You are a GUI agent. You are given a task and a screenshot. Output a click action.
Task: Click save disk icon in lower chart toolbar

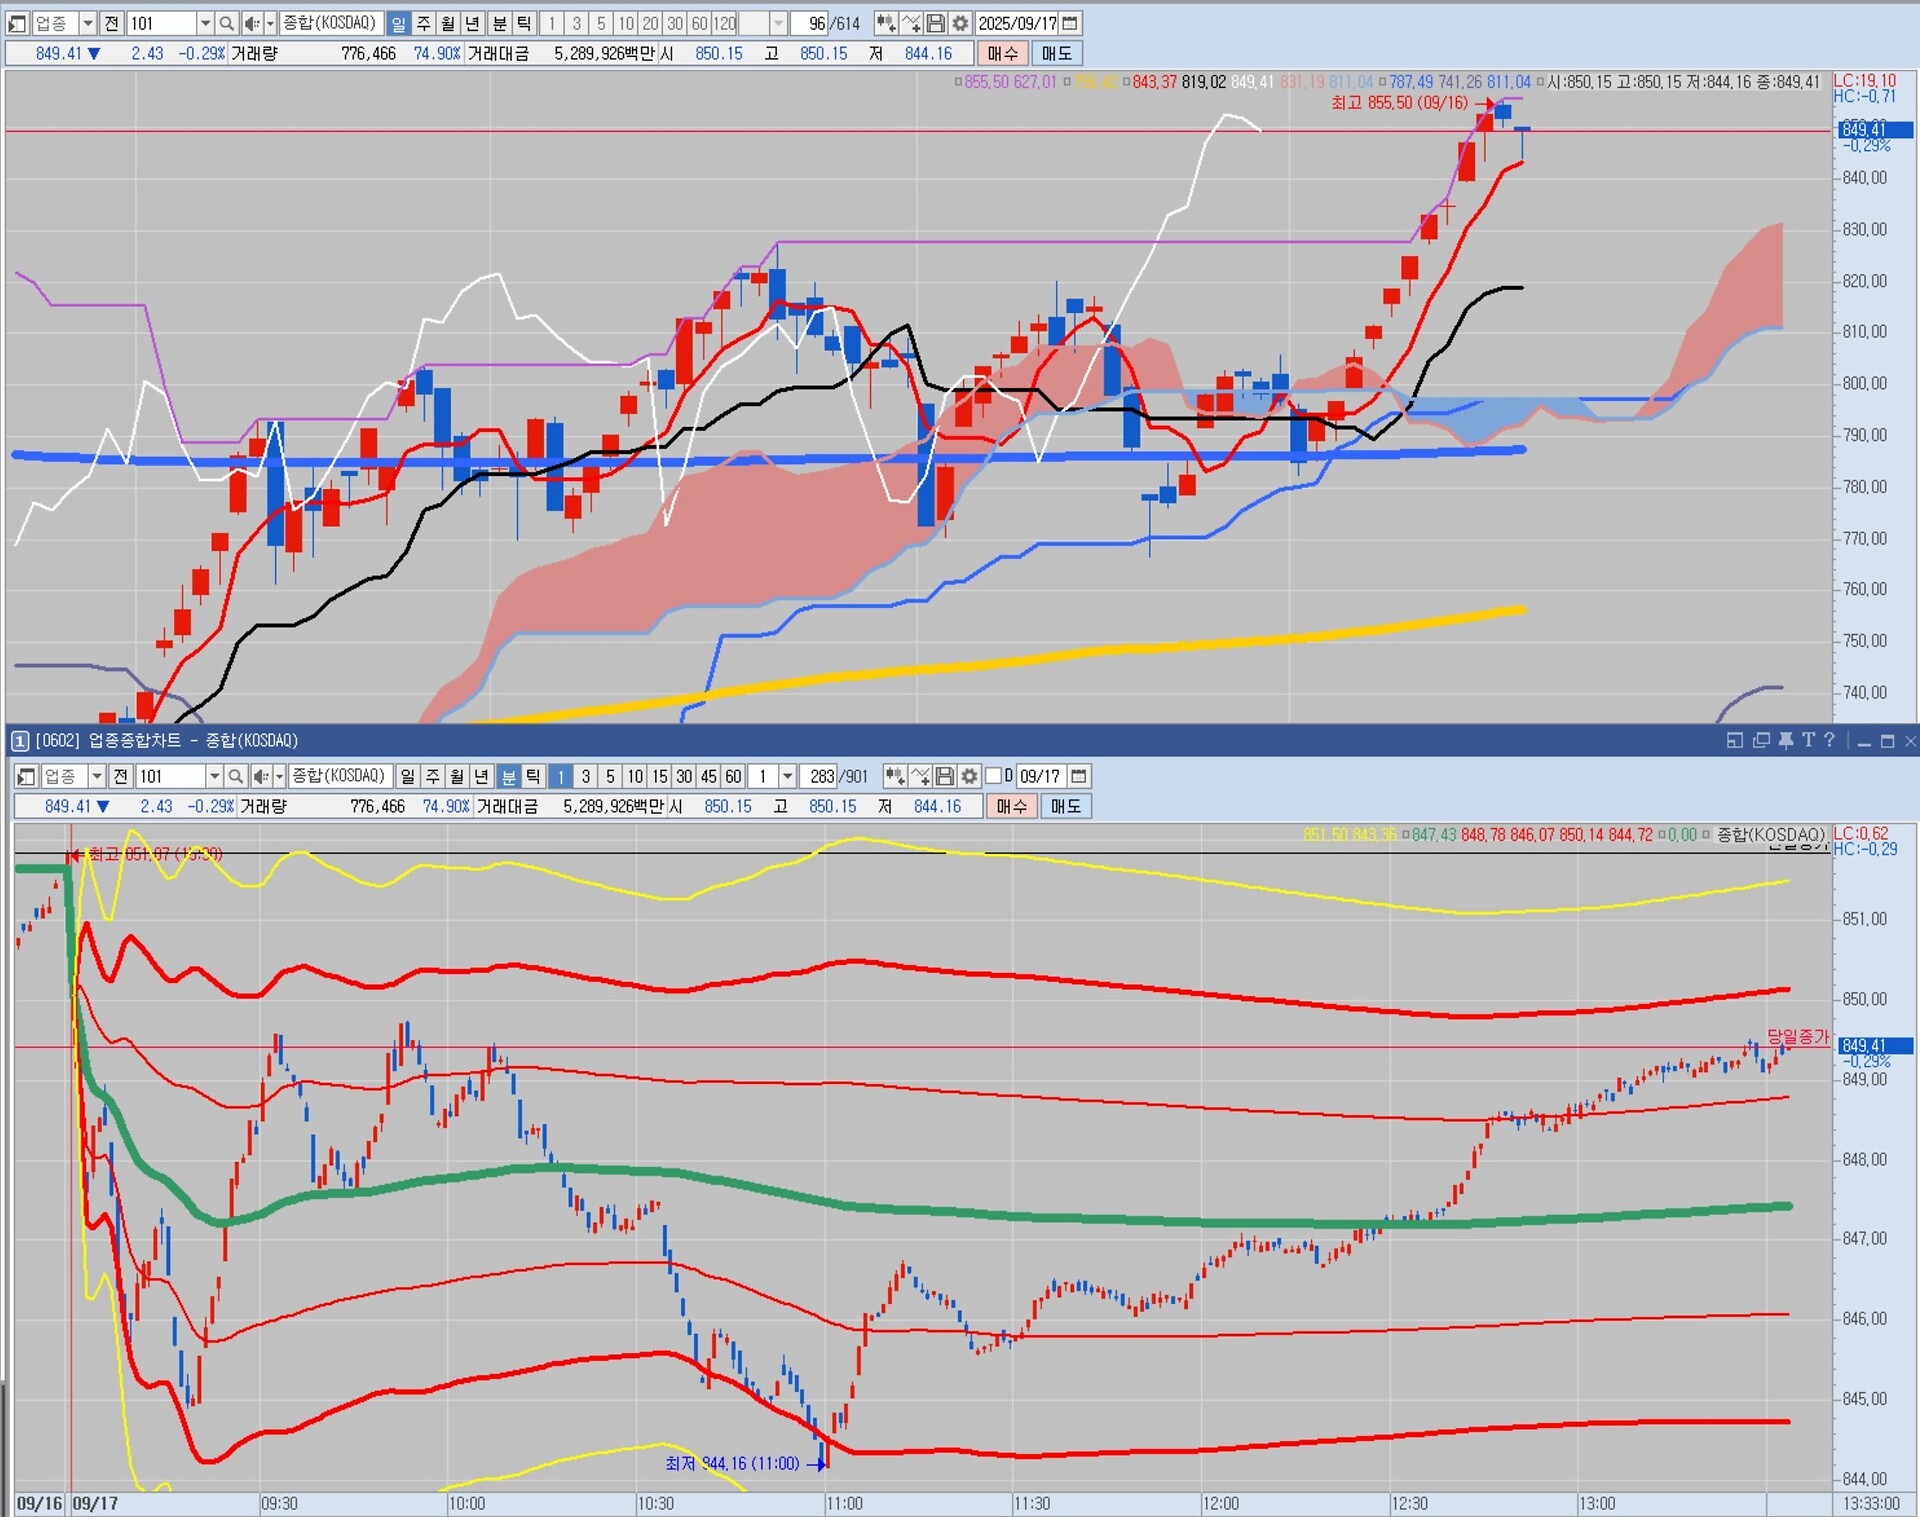click(944, 776)
